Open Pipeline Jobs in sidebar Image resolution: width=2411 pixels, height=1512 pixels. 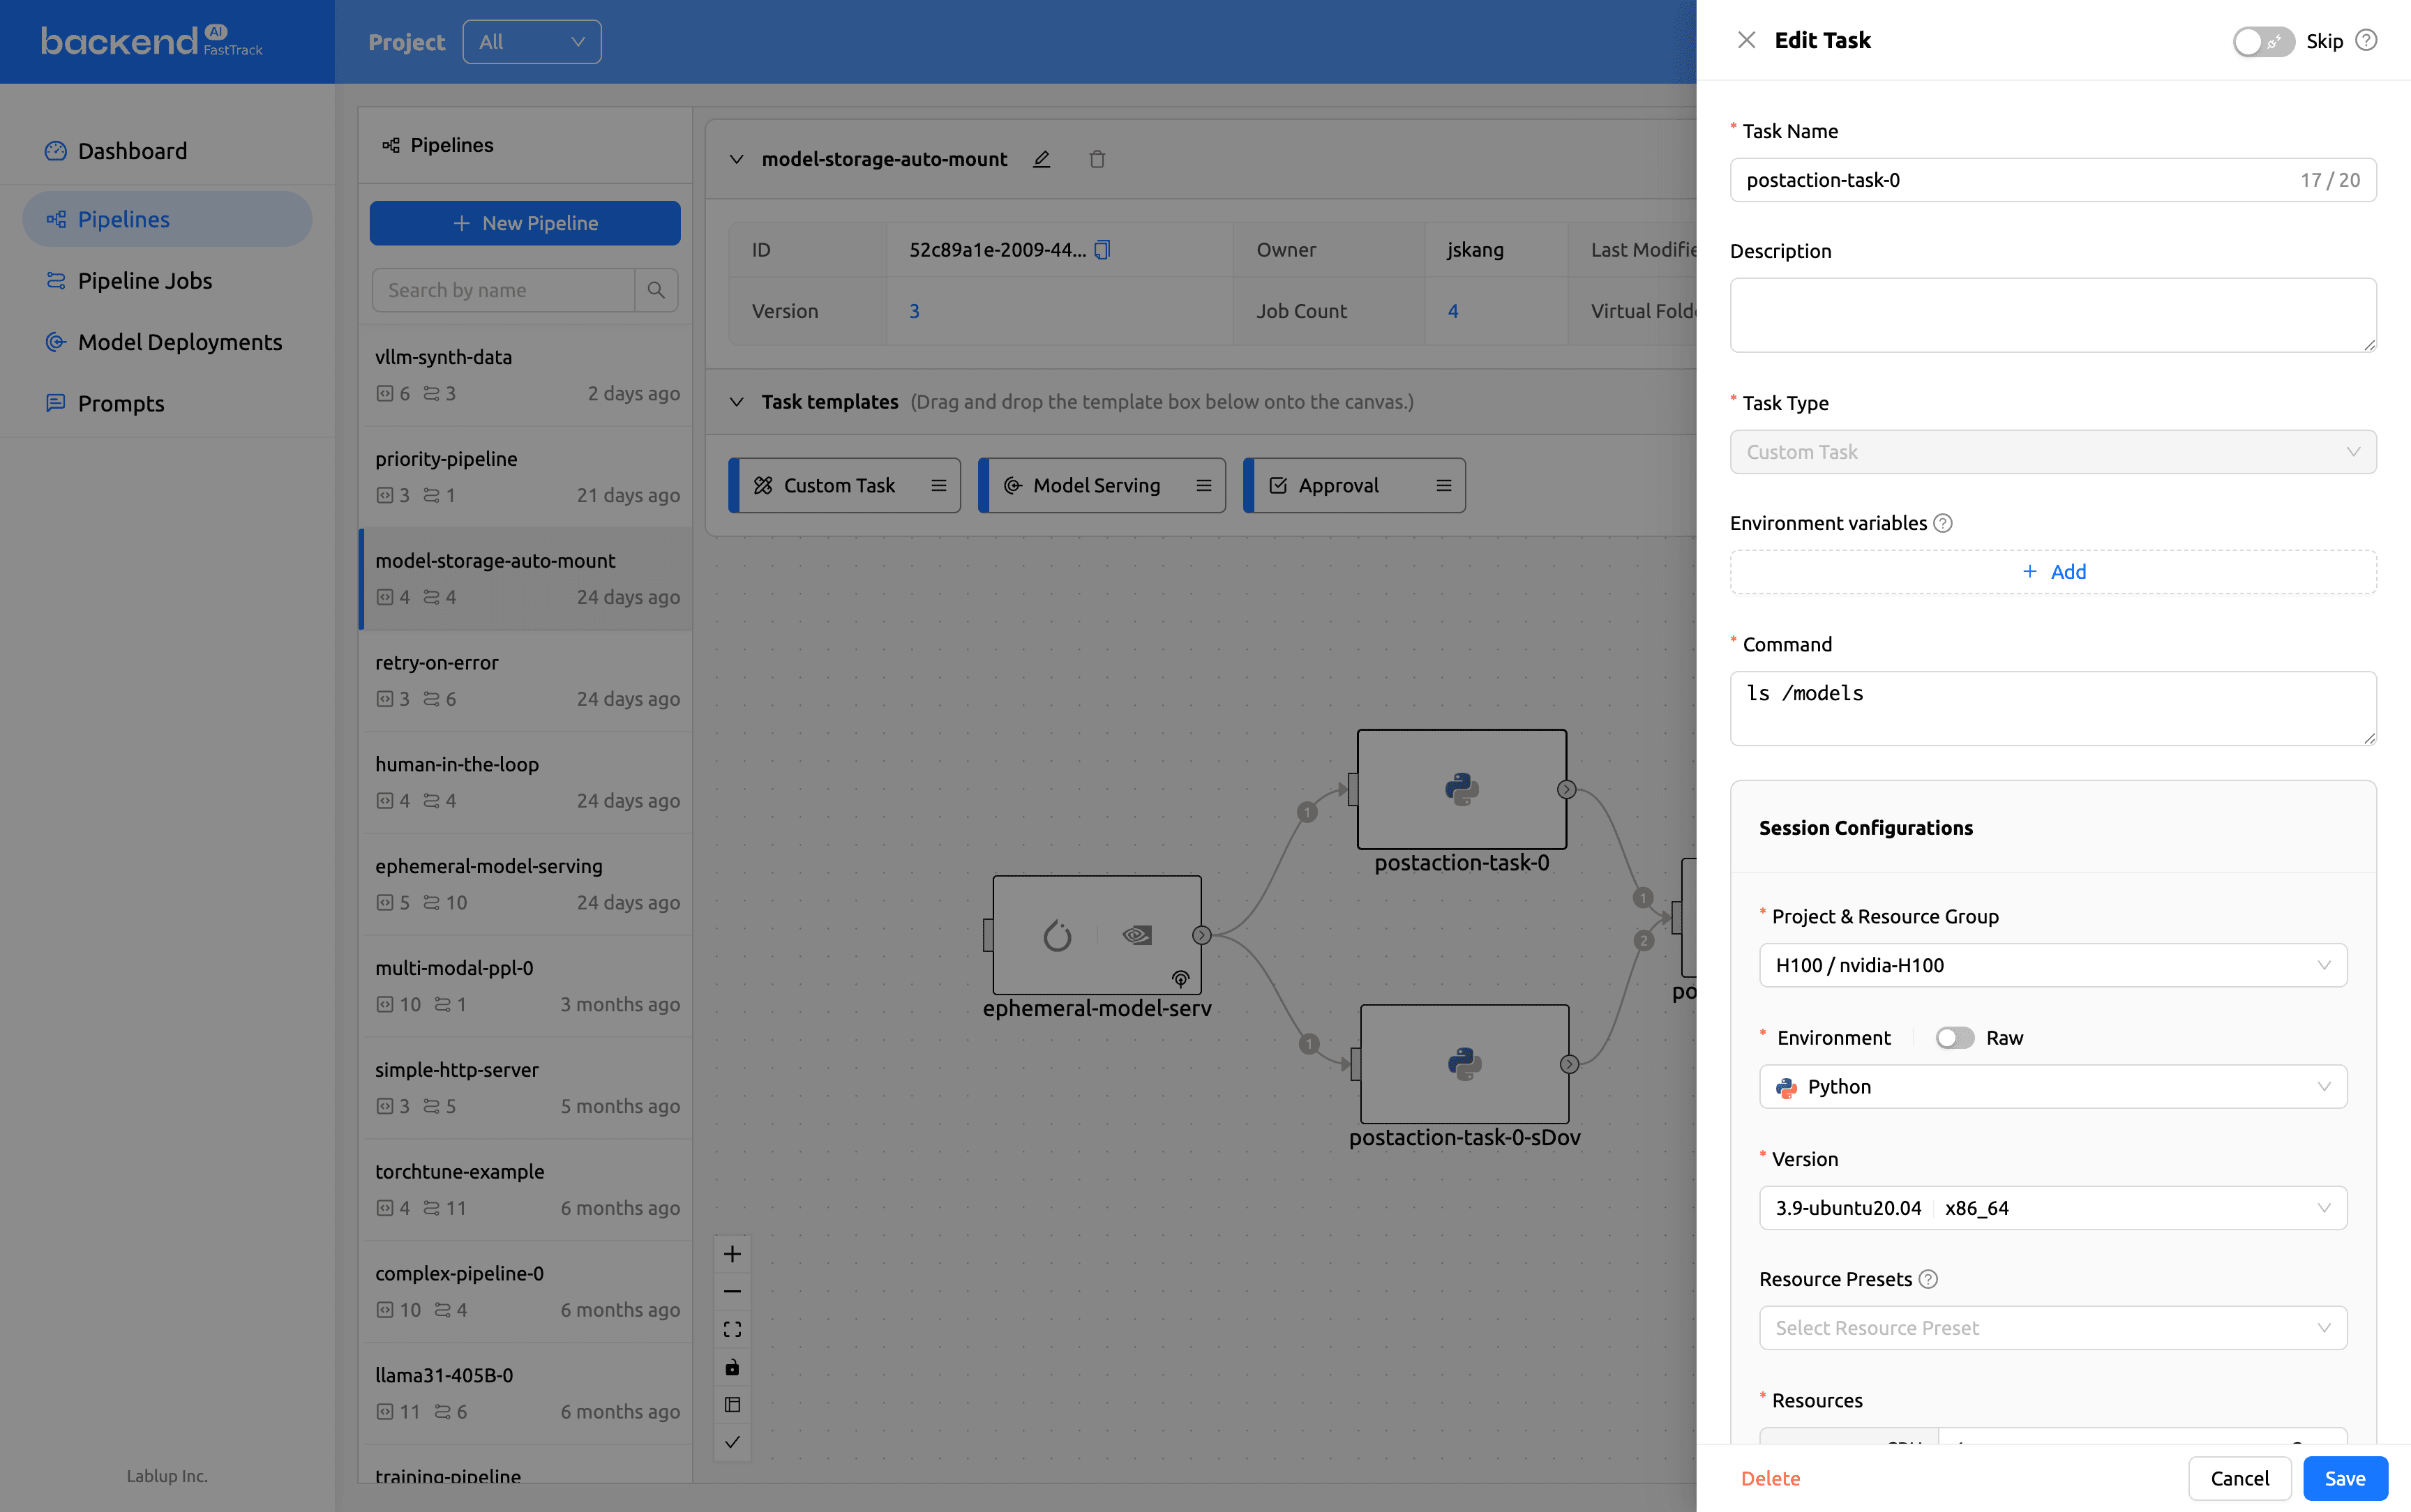[145, 281]
